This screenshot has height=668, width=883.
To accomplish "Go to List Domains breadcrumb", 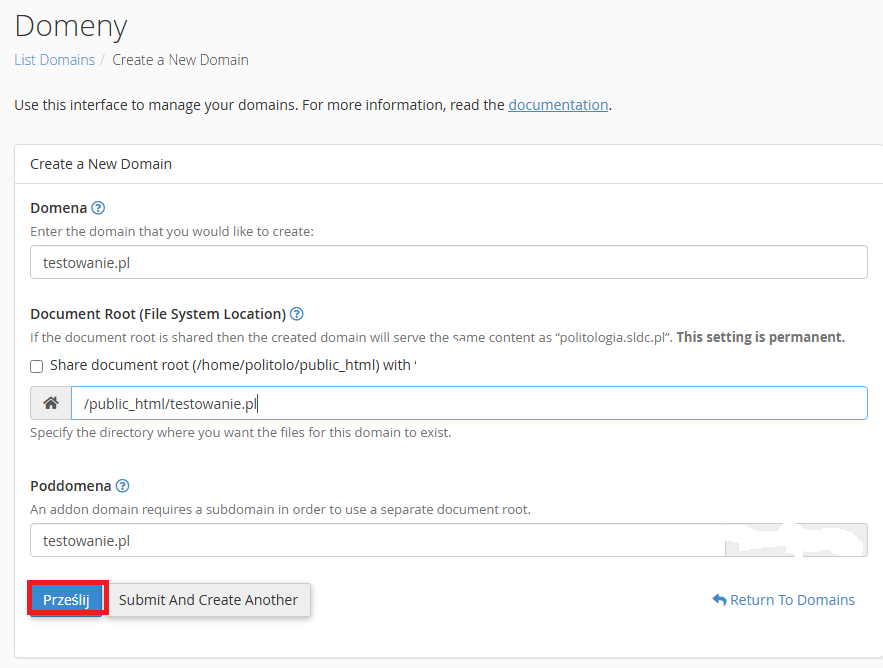I will [x=54, y=60].
